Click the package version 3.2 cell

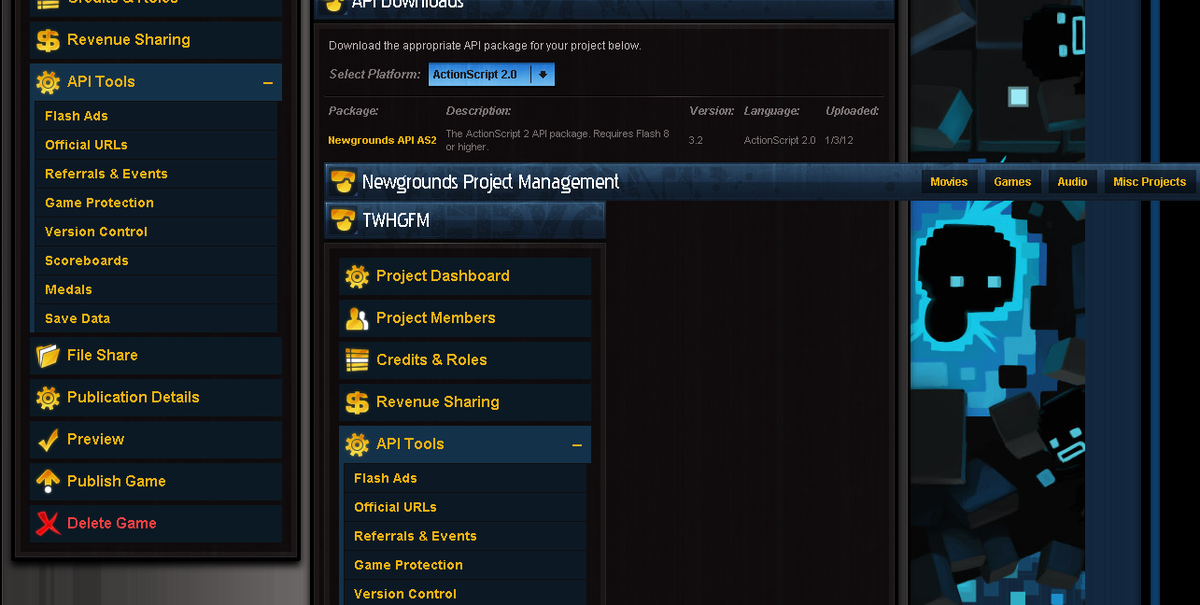pyautogui.click(x=696, y=141)
